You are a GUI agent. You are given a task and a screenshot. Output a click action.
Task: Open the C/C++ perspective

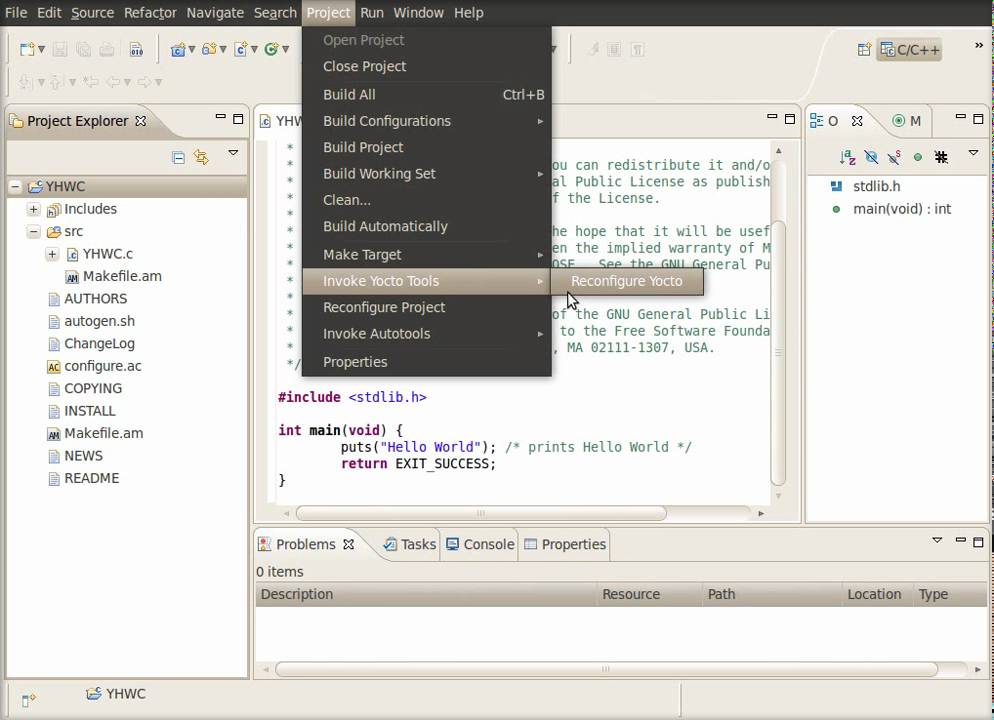pyautogui.click(x=910, y=49)
